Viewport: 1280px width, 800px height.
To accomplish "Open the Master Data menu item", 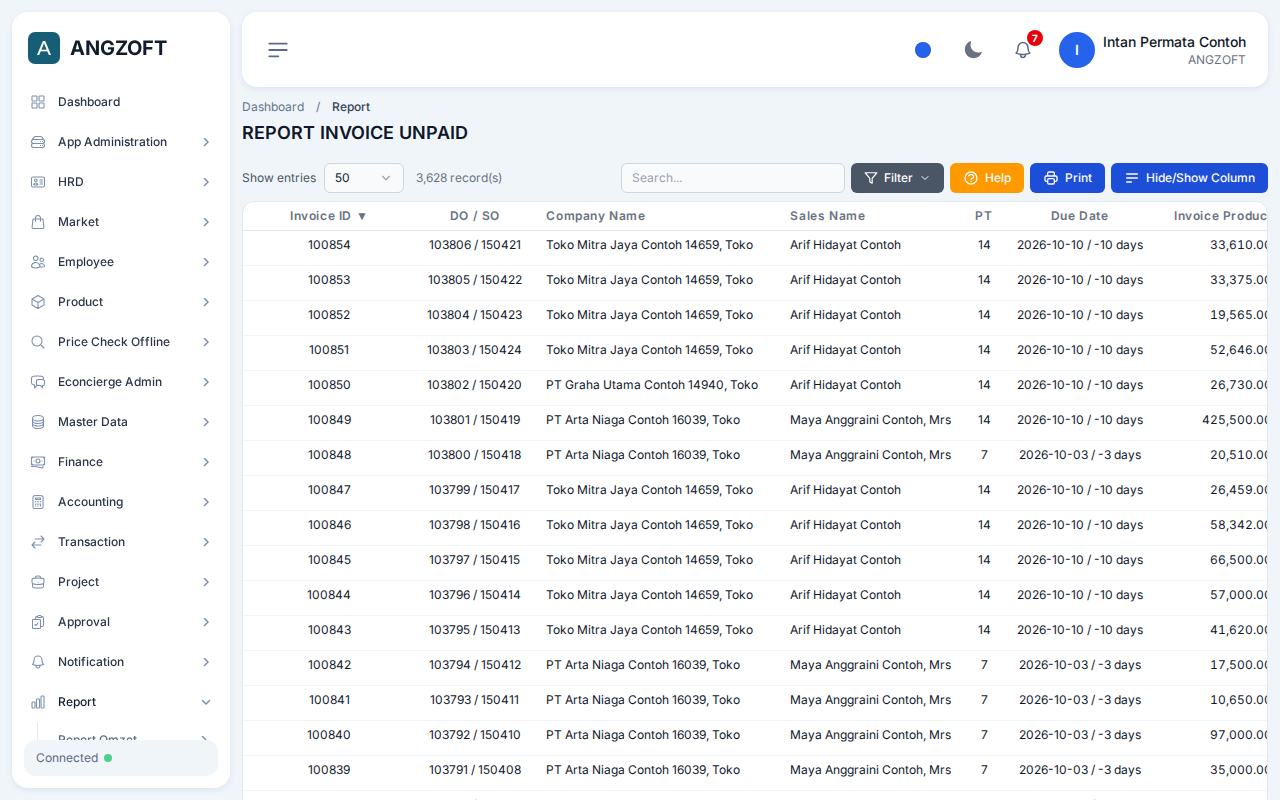I will pos(121,422).
